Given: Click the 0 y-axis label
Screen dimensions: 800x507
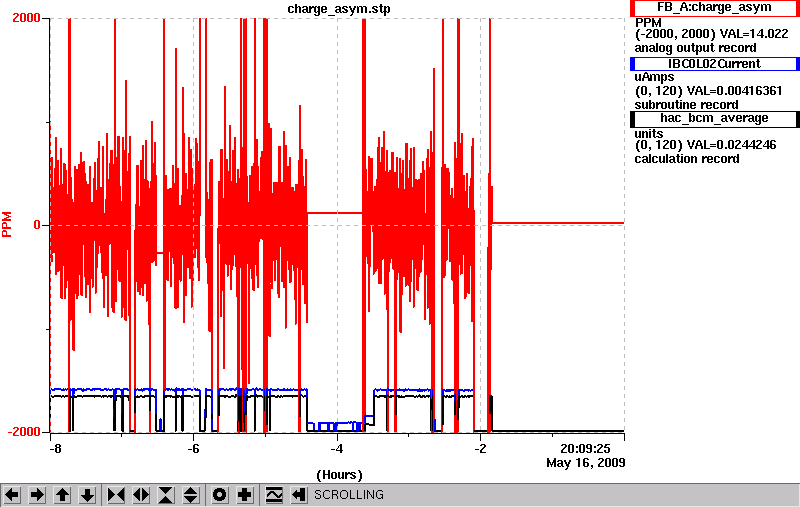Looking at the screenshot, I should coord(37,225).
